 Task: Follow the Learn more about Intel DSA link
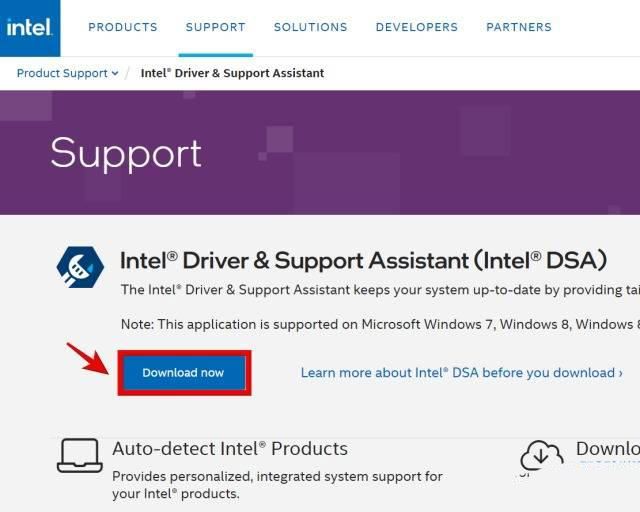click(461, 373)
